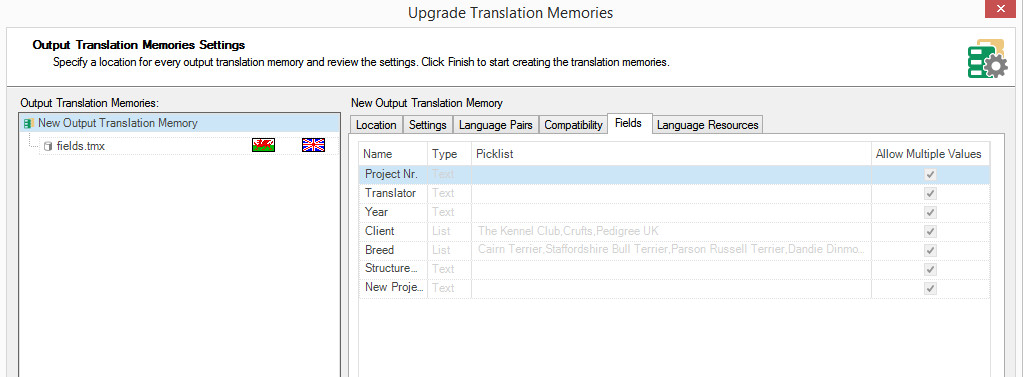Toggle Allow Multiple Values for Translator field

click(x=930, y=193)
